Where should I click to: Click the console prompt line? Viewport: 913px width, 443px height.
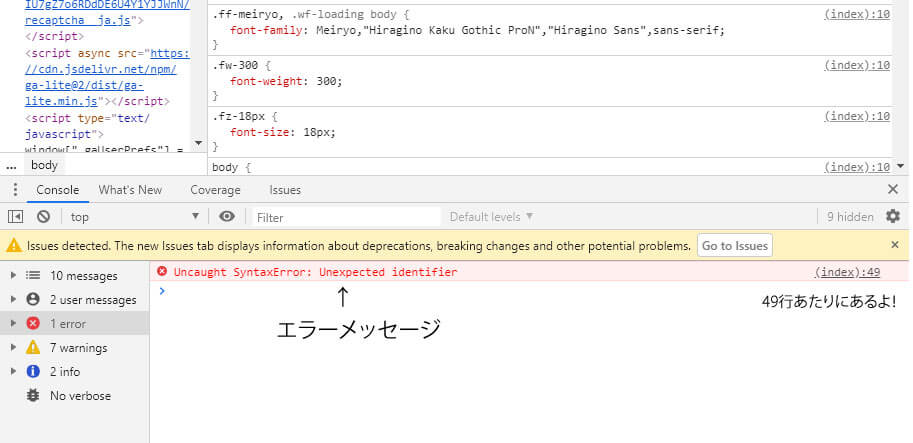click(x=530, y=290)
